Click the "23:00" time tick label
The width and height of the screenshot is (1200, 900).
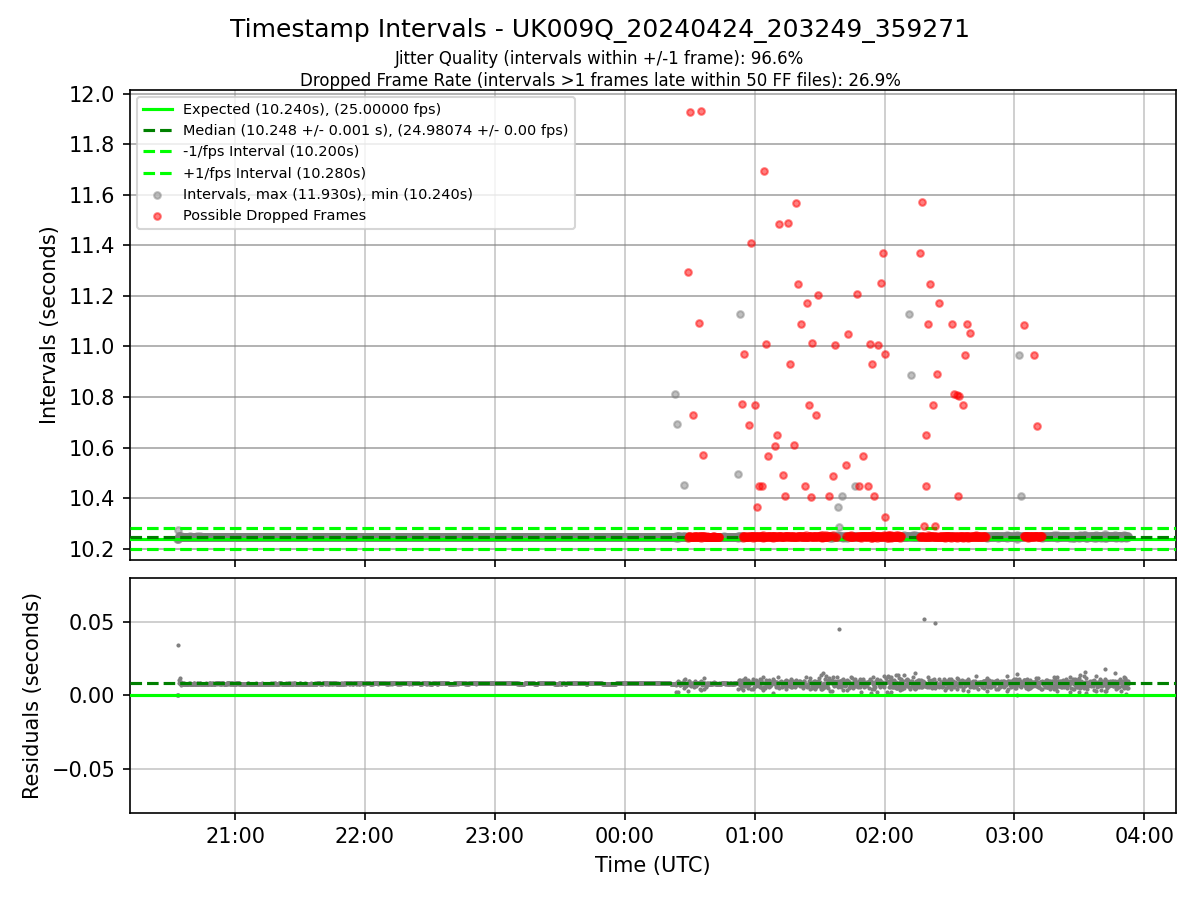[495, 835]
